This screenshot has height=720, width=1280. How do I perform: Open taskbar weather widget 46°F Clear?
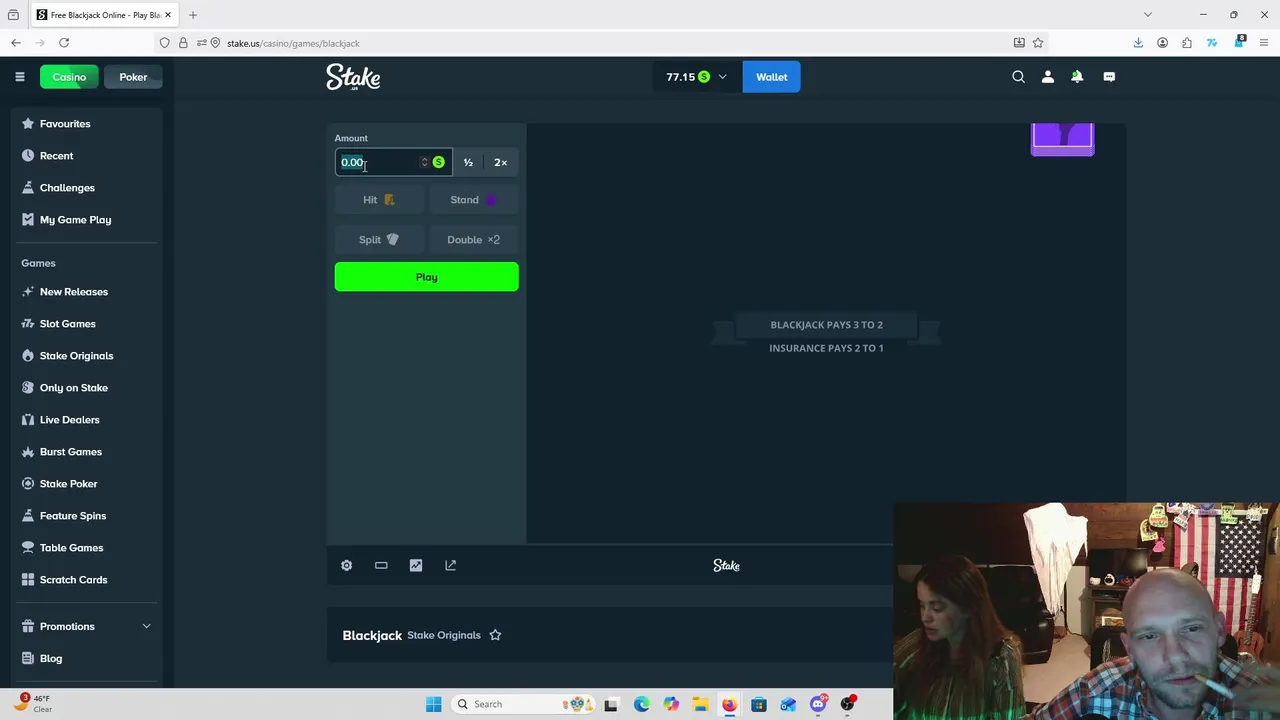click(32, 704)
